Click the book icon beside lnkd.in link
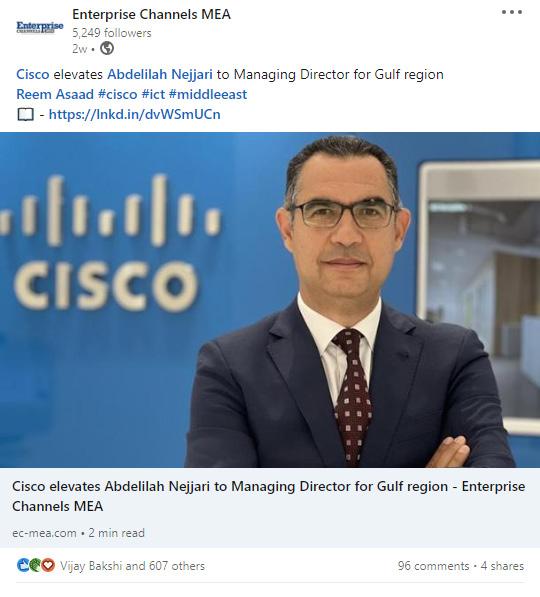The width and height of the screenshot is (540, 597). [26, 114]
